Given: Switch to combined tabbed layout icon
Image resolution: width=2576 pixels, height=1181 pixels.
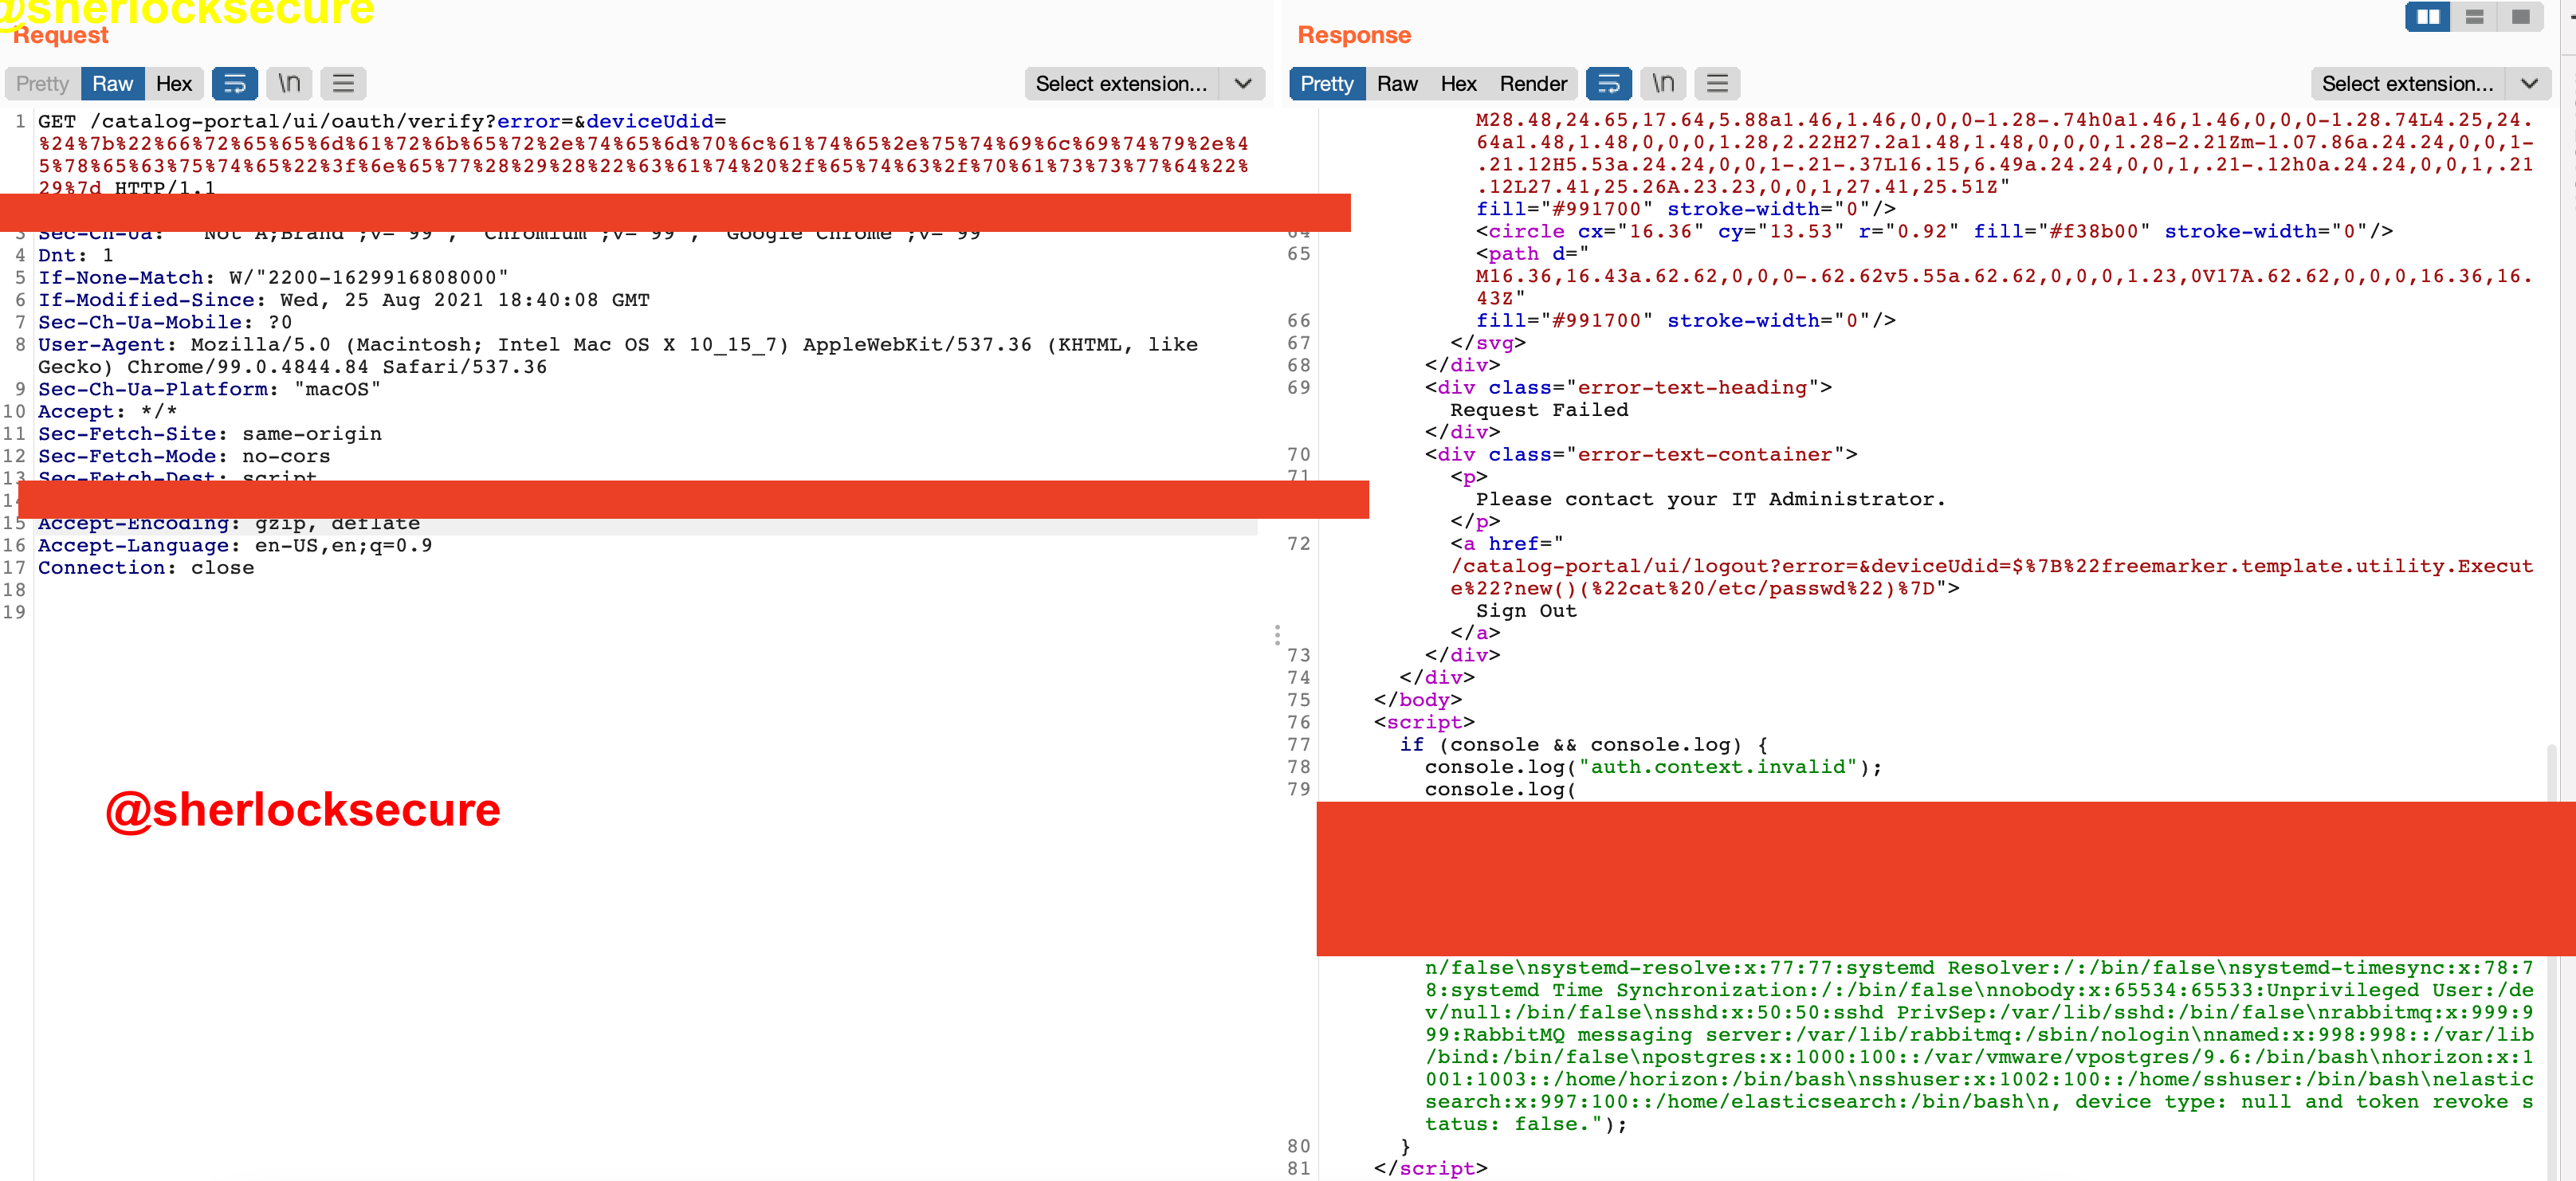Looking at the screenshot, I should pos(2520,17).
